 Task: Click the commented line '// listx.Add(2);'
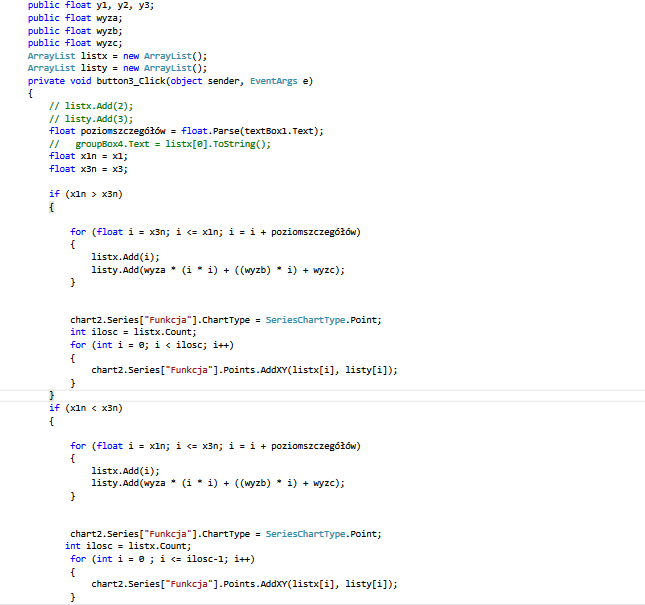click(91, 106)
